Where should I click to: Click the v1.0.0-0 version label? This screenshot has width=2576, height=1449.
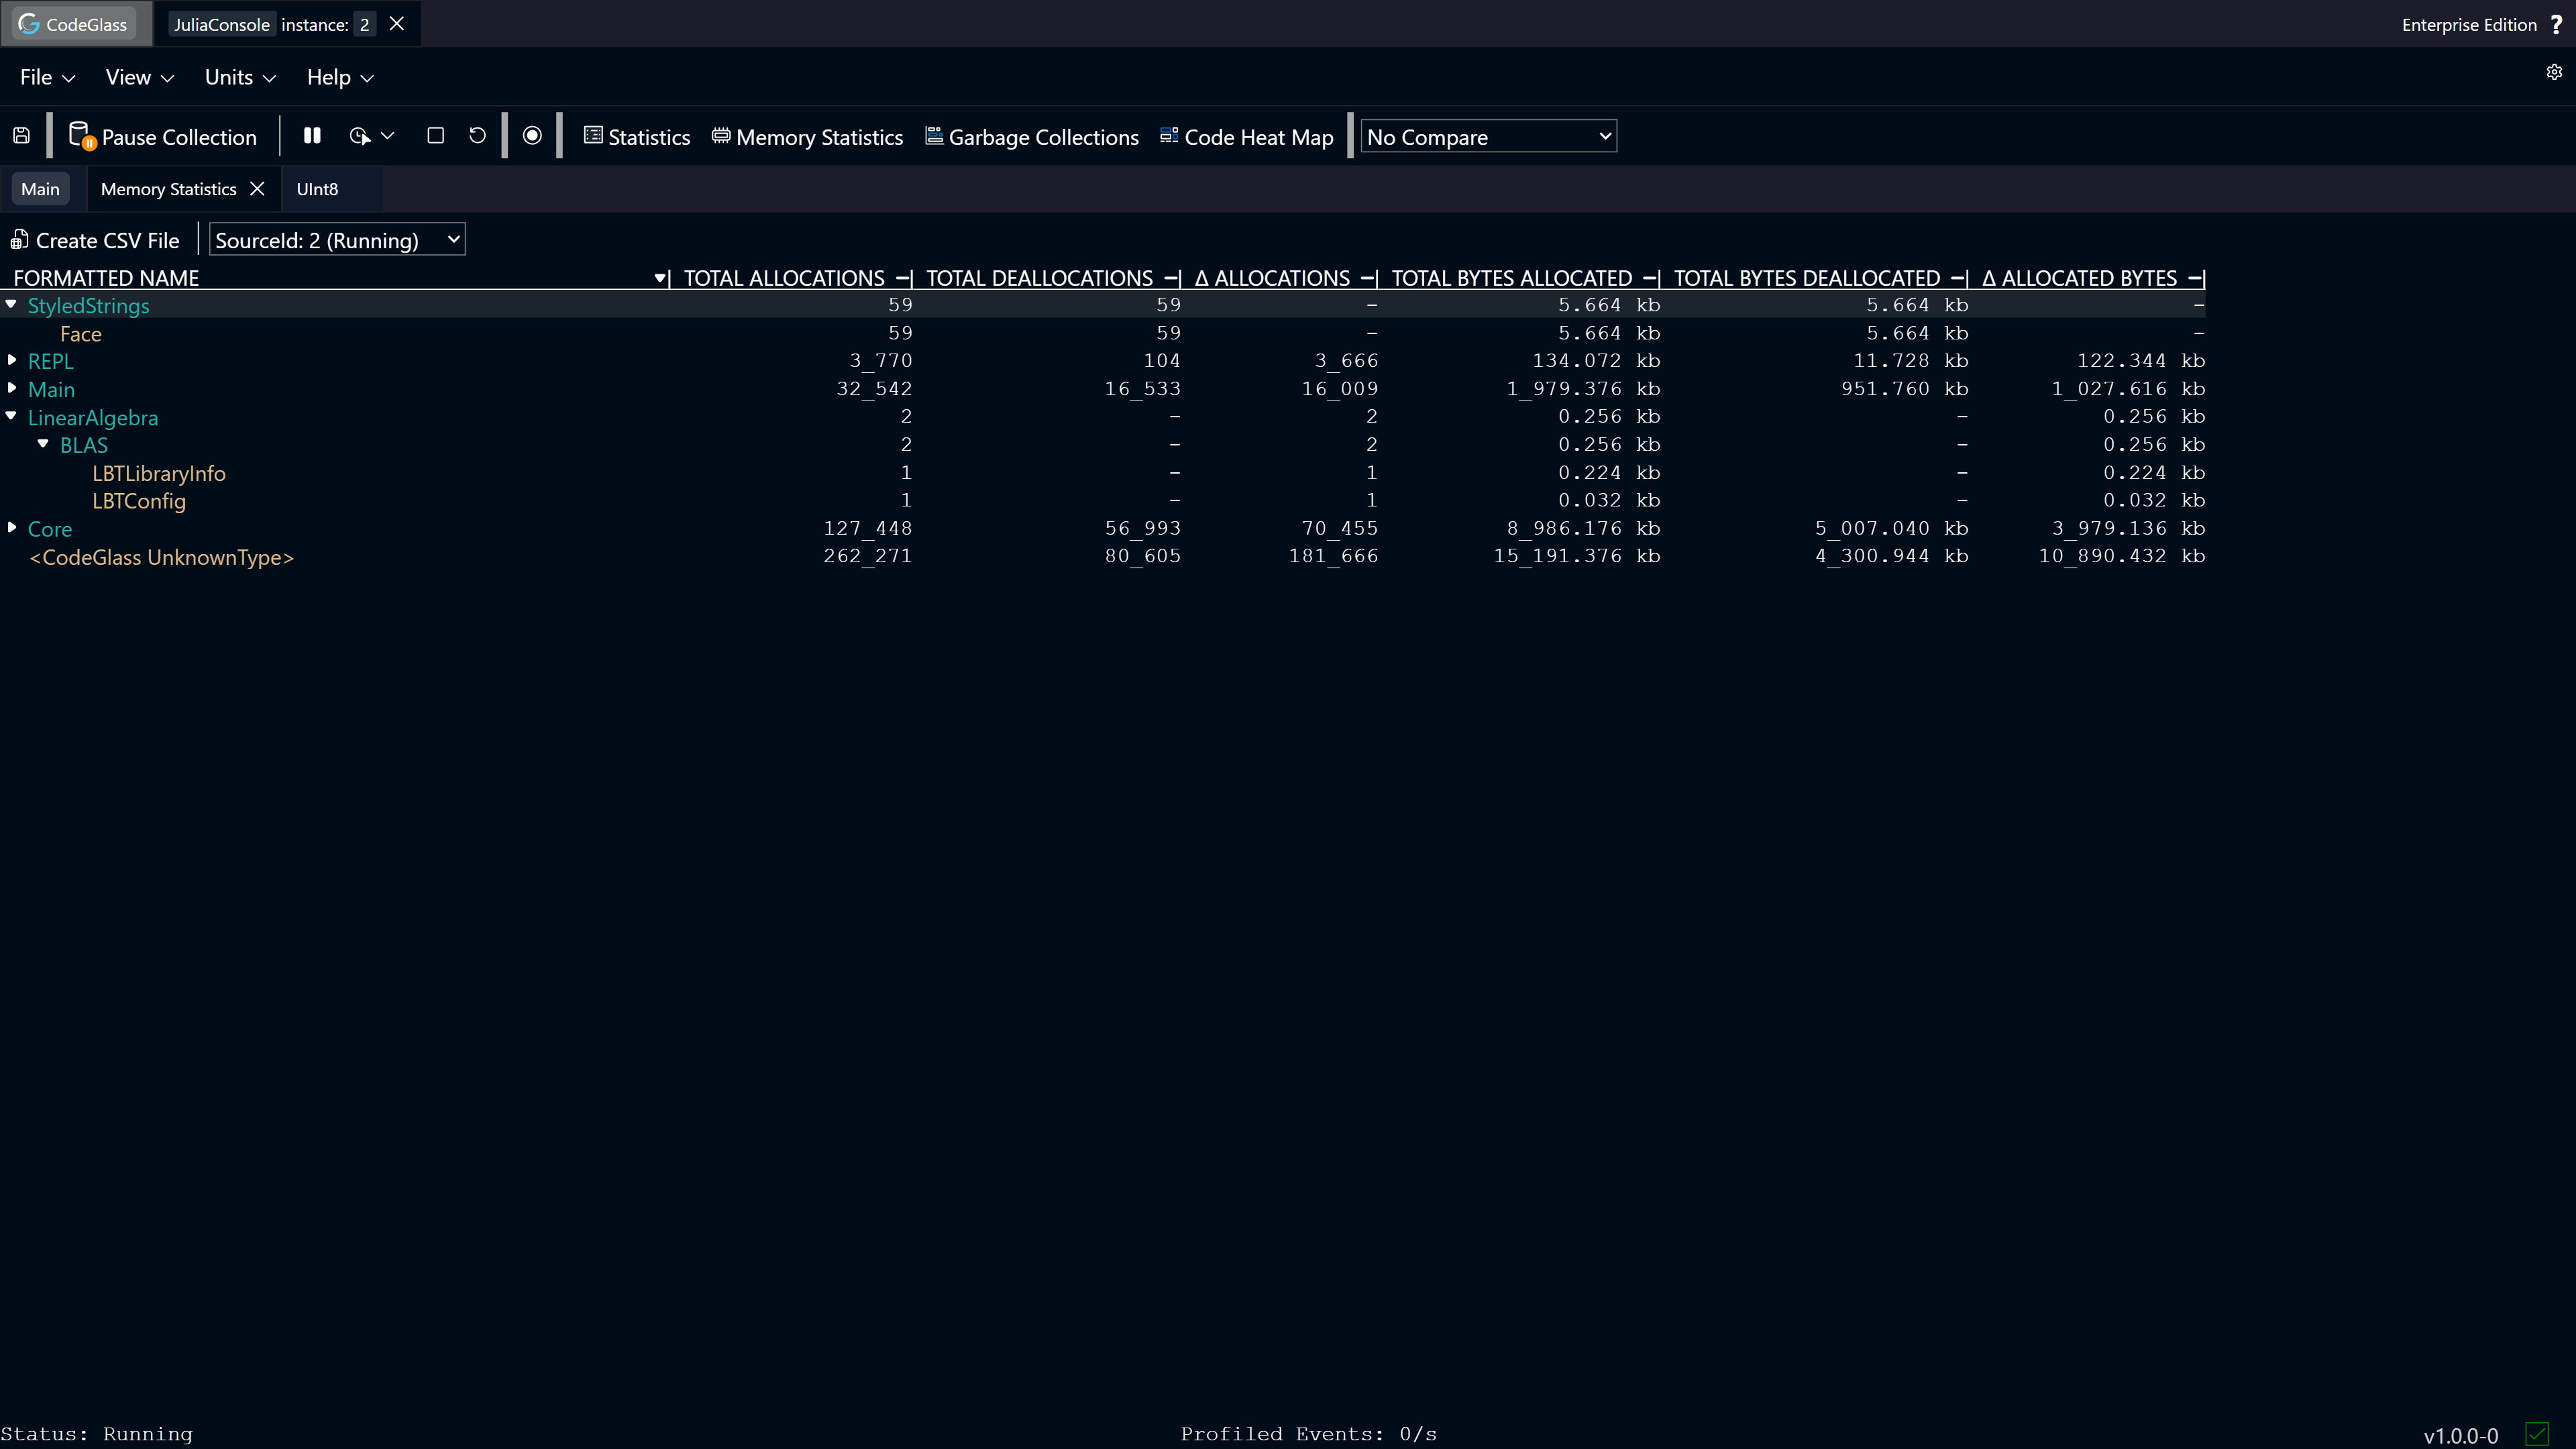(2461, 1436)
